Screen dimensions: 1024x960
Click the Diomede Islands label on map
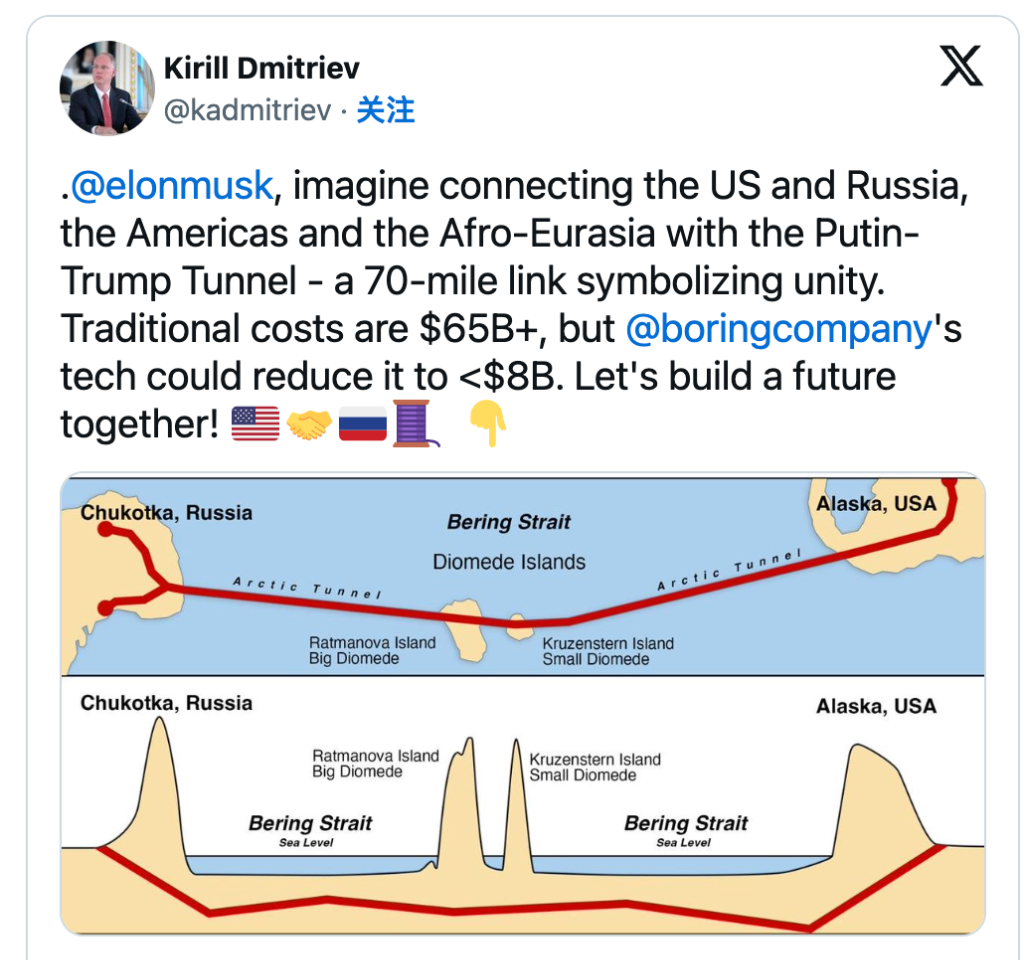coord(509,562)
